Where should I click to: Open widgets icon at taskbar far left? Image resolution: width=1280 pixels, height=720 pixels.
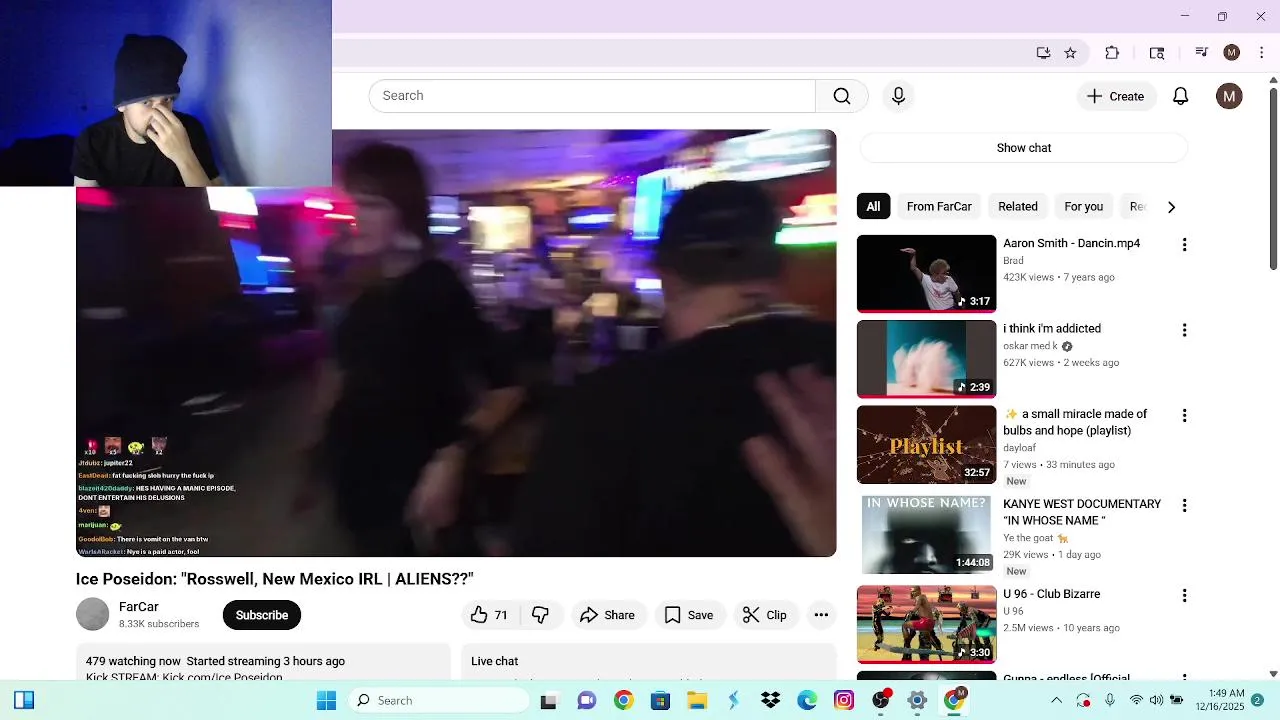click(x=24, y=700)
